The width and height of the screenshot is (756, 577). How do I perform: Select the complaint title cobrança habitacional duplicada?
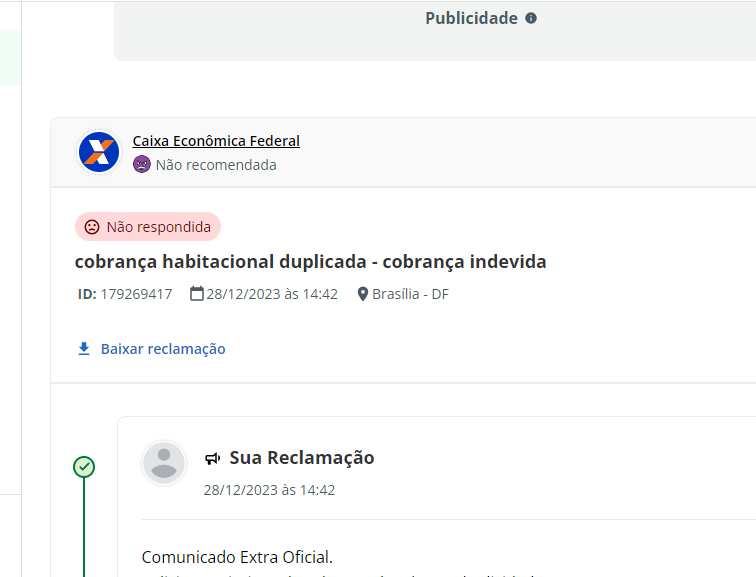coord(310,262)
